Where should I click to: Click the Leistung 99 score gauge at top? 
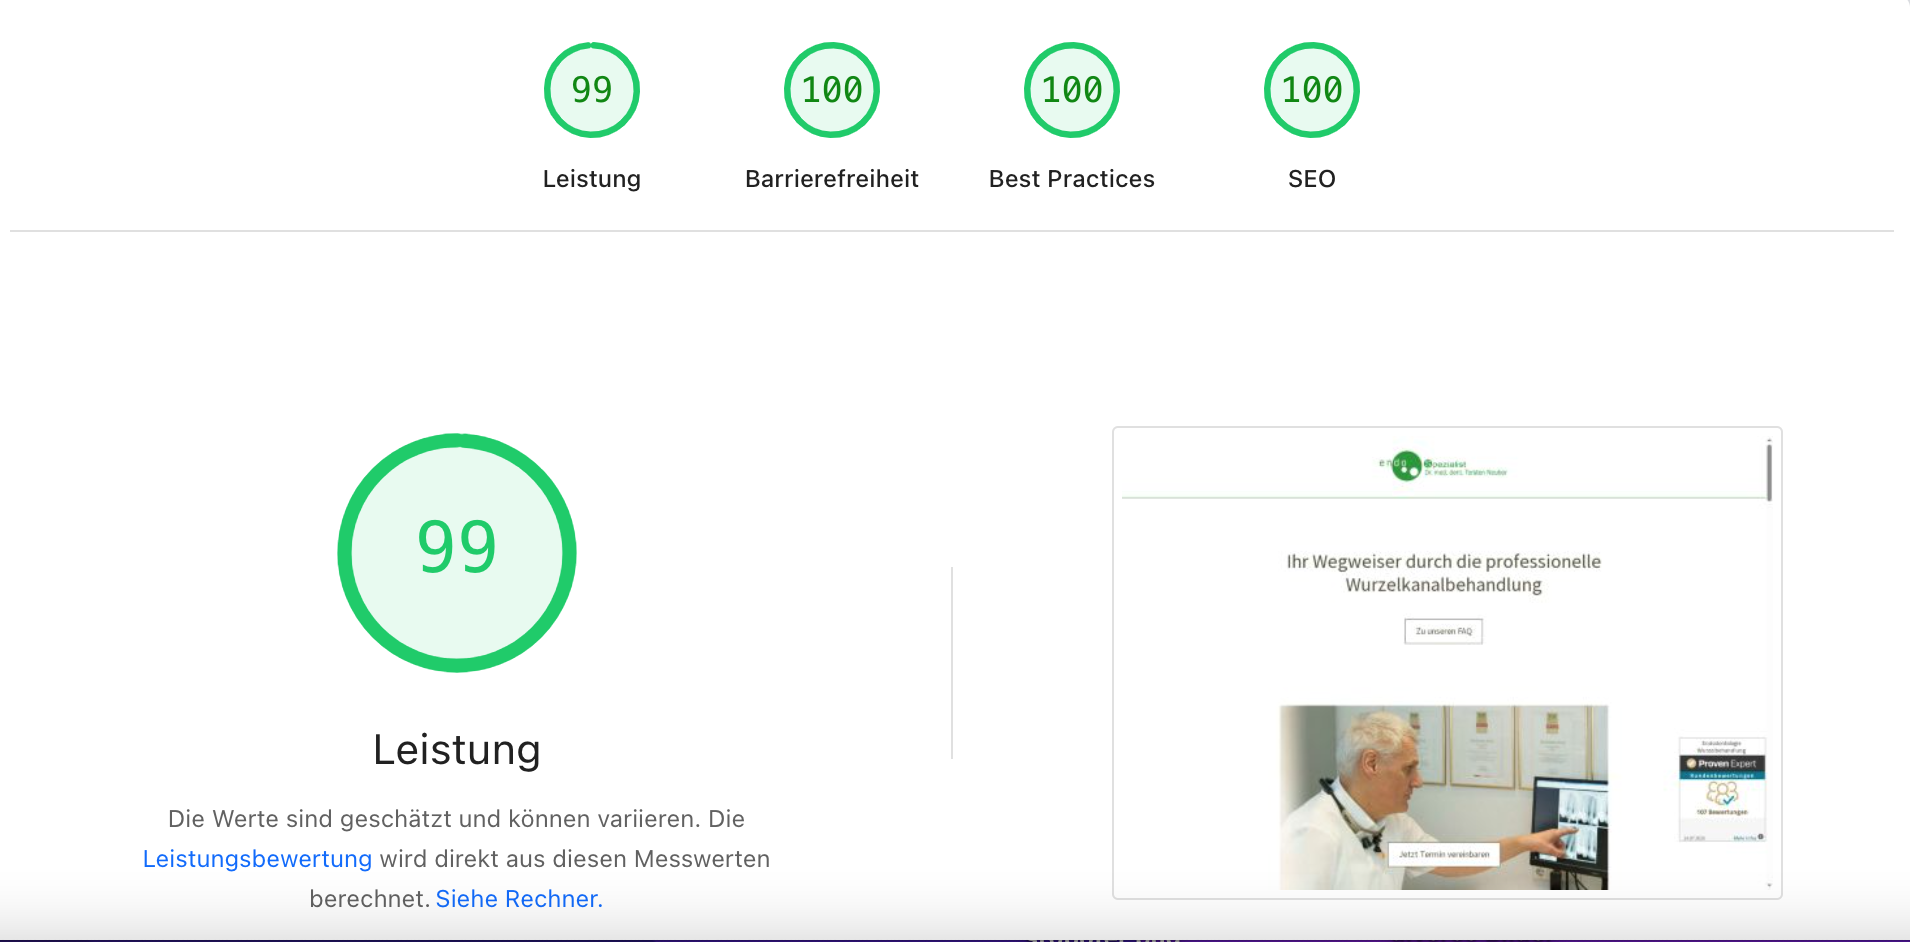pyautogui.click(x=591, y=90)
